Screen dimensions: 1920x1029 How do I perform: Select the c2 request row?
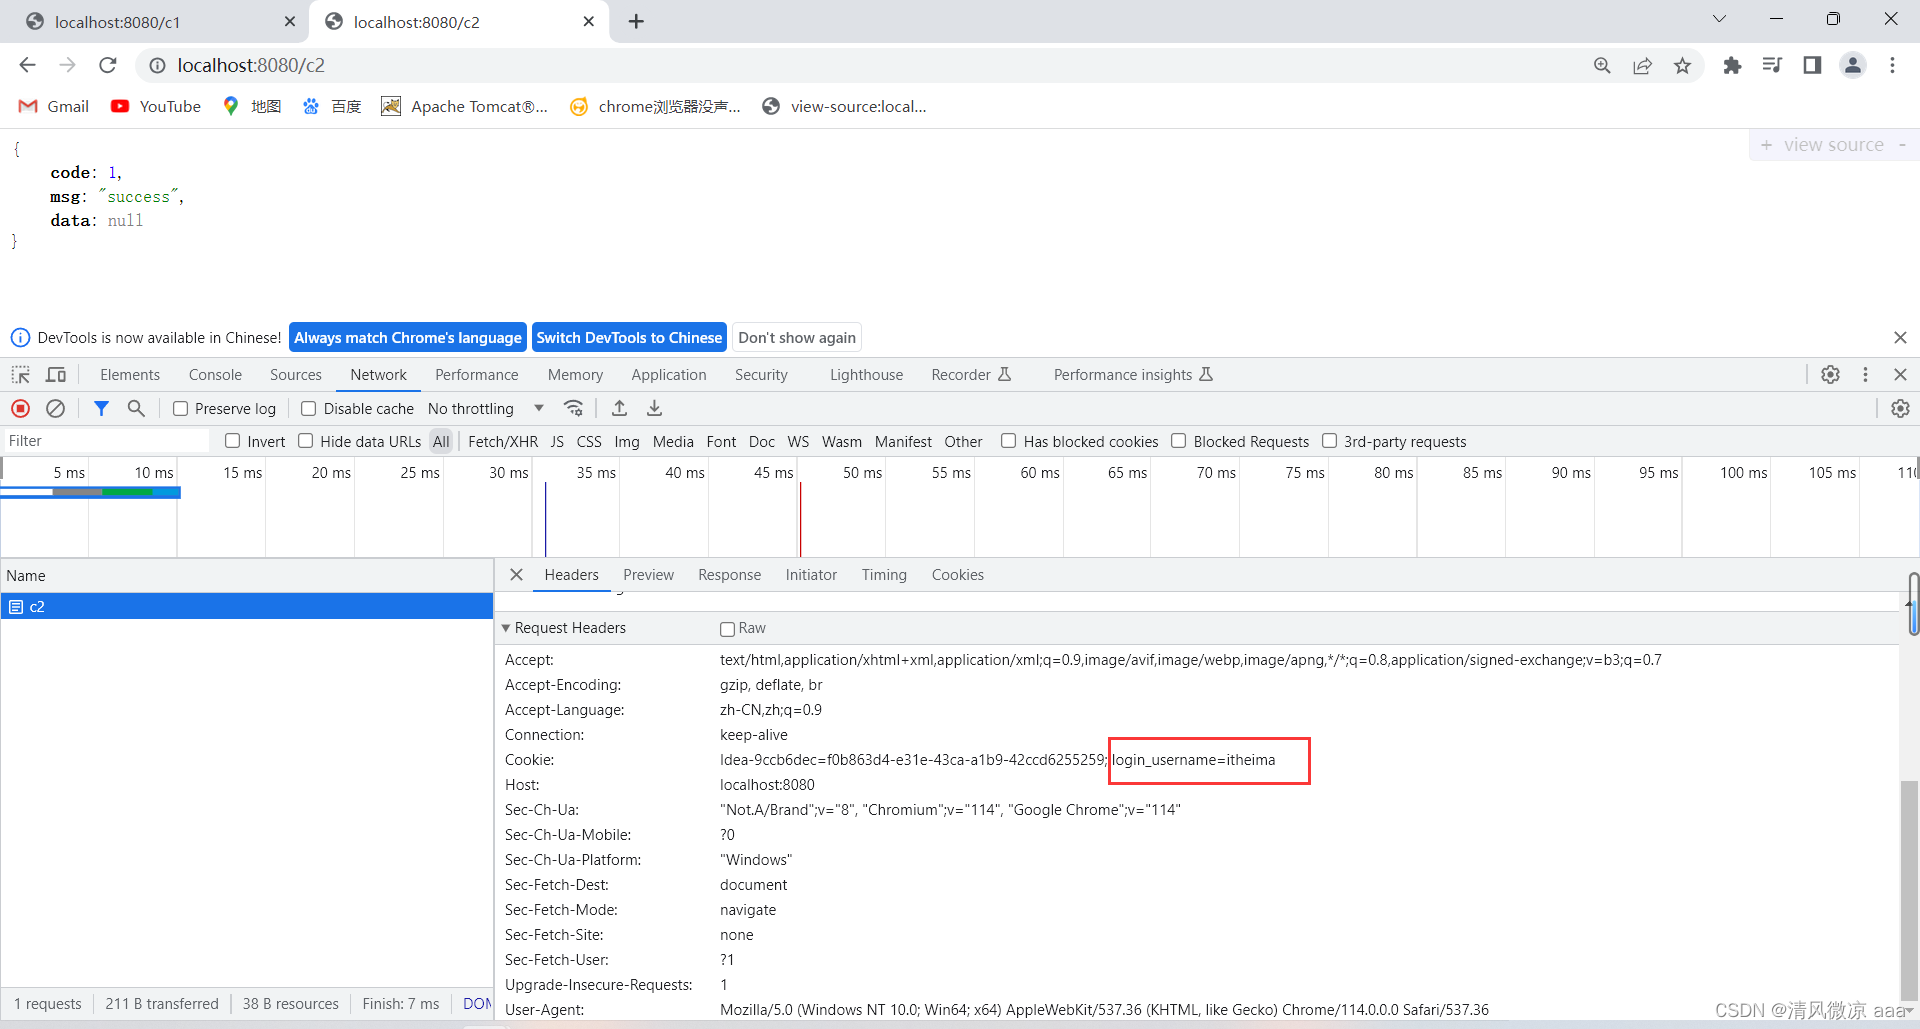coord(247,607)
